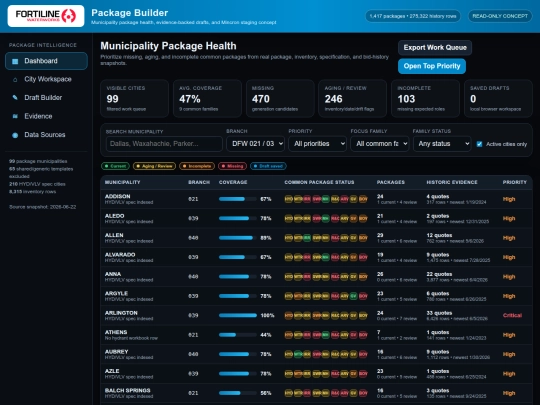Click the PRIORITY column header
This screenshot has height=405, width=540.
515,182
